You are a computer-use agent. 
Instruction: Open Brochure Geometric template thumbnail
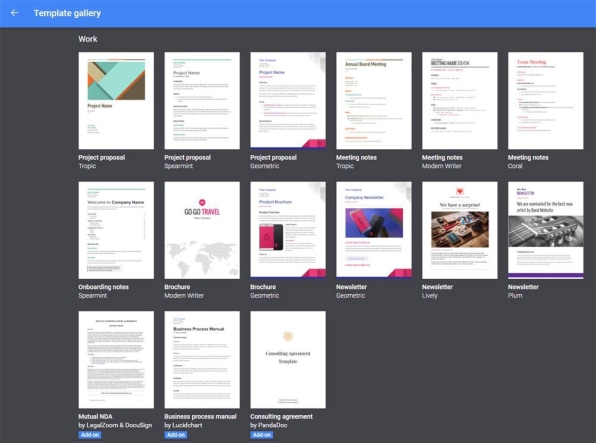288,230
